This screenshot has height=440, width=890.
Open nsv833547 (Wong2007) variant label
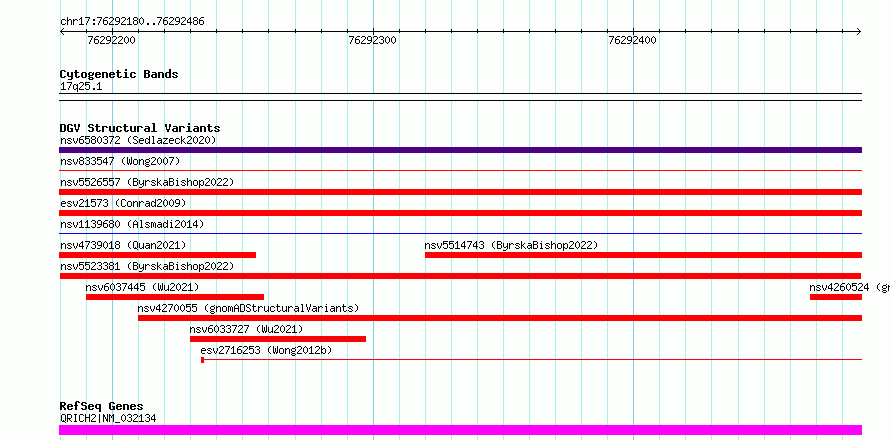tap(120, 161)
